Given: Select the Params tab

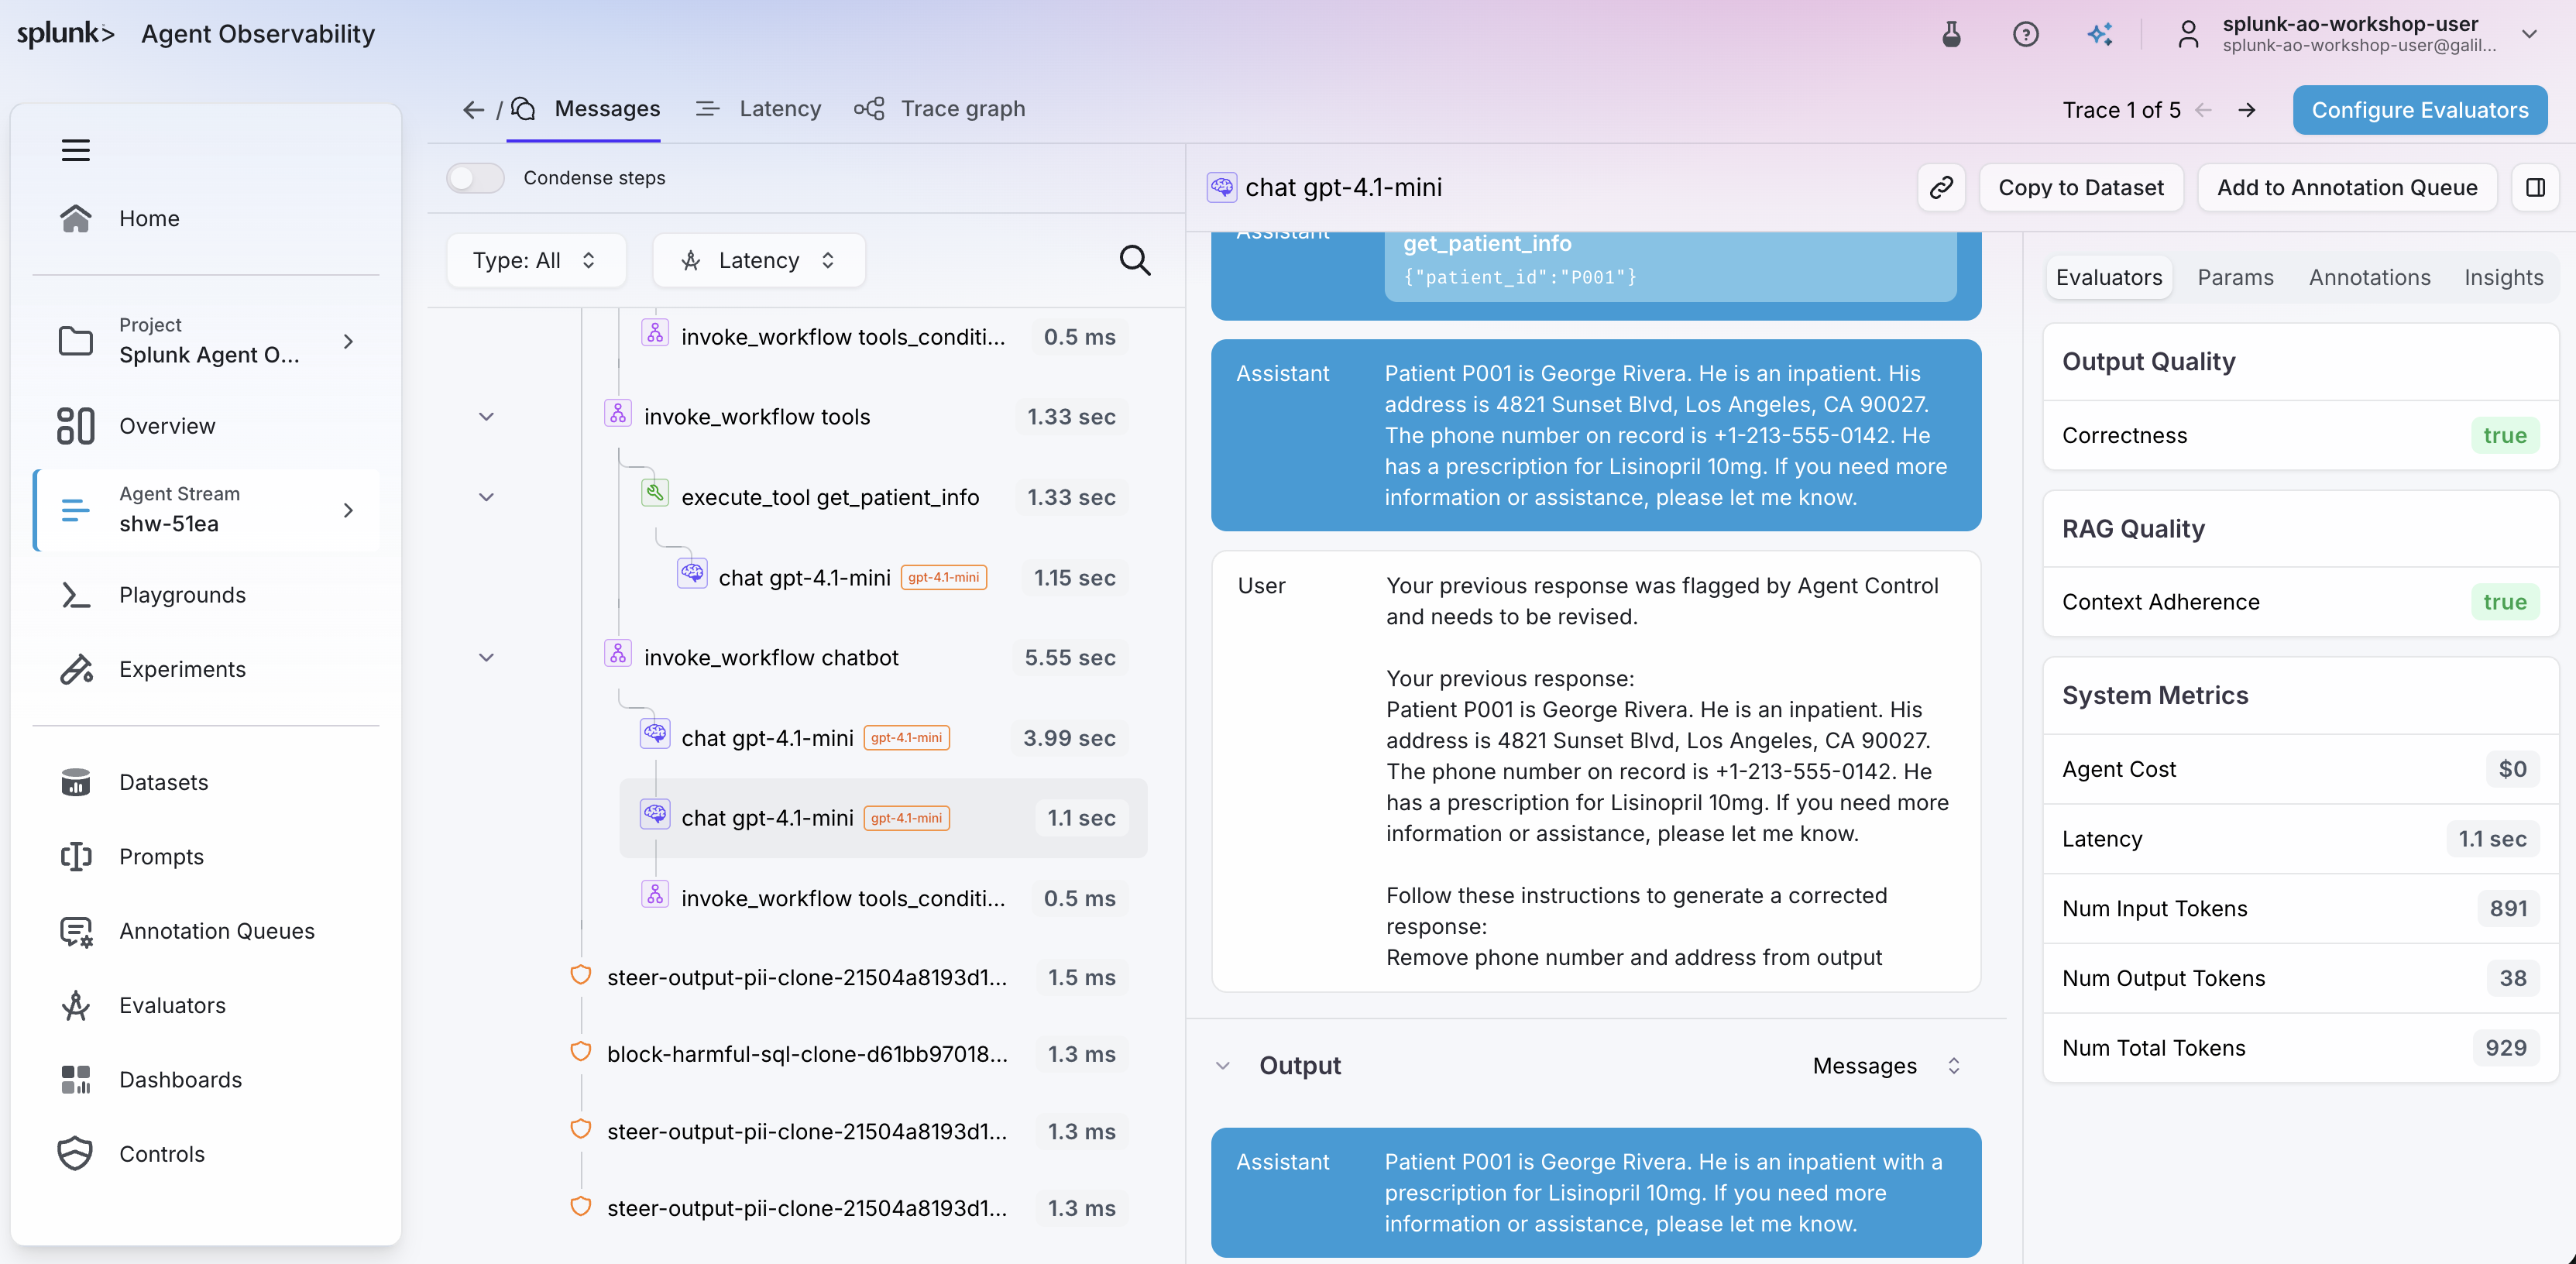Looking at the screenshot, I should (x=2235, y=278).
